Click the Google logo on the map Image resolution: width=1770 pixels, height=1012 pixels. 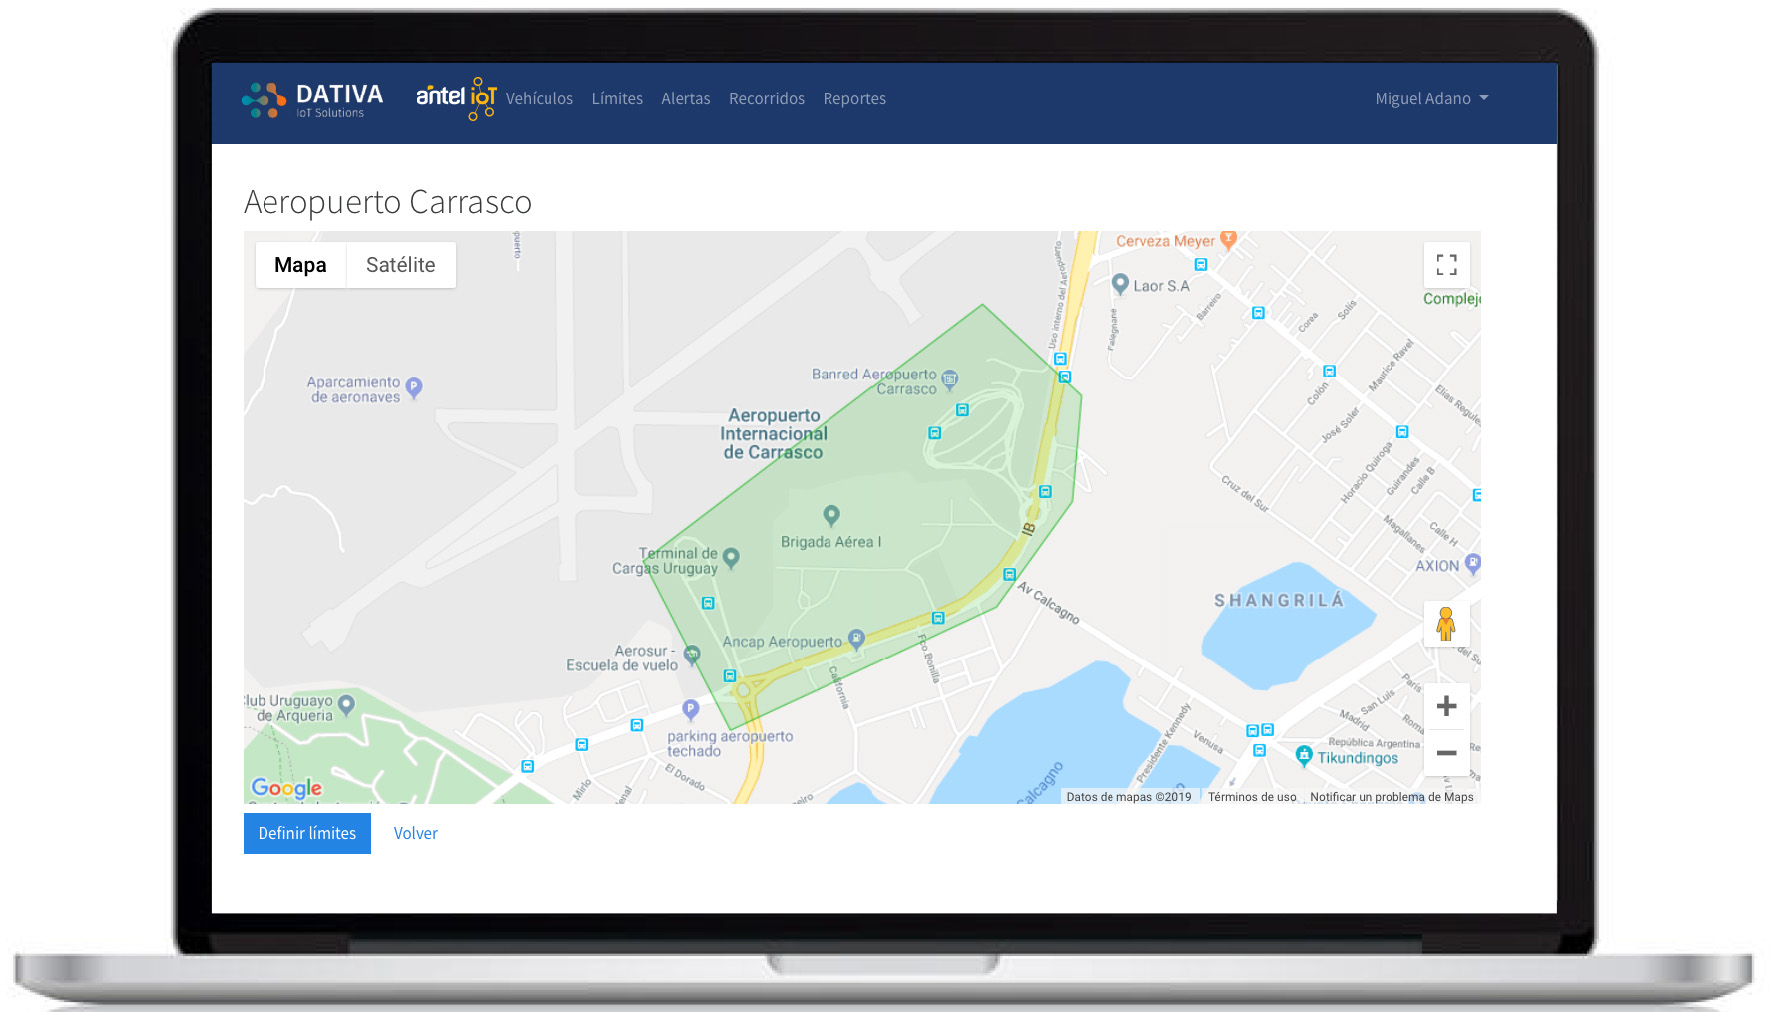(287, 788)
